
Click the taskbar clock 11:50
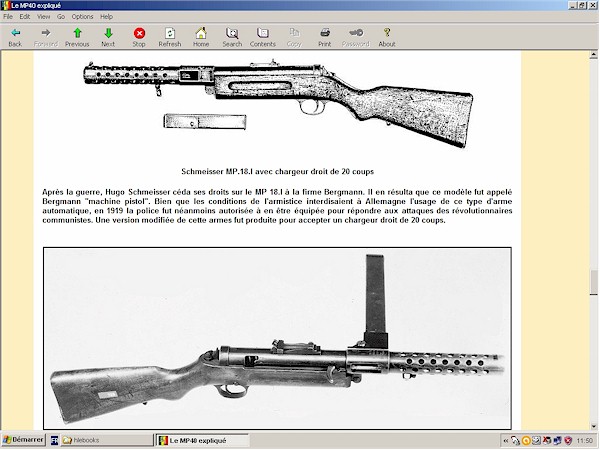[x=584, y=441]
